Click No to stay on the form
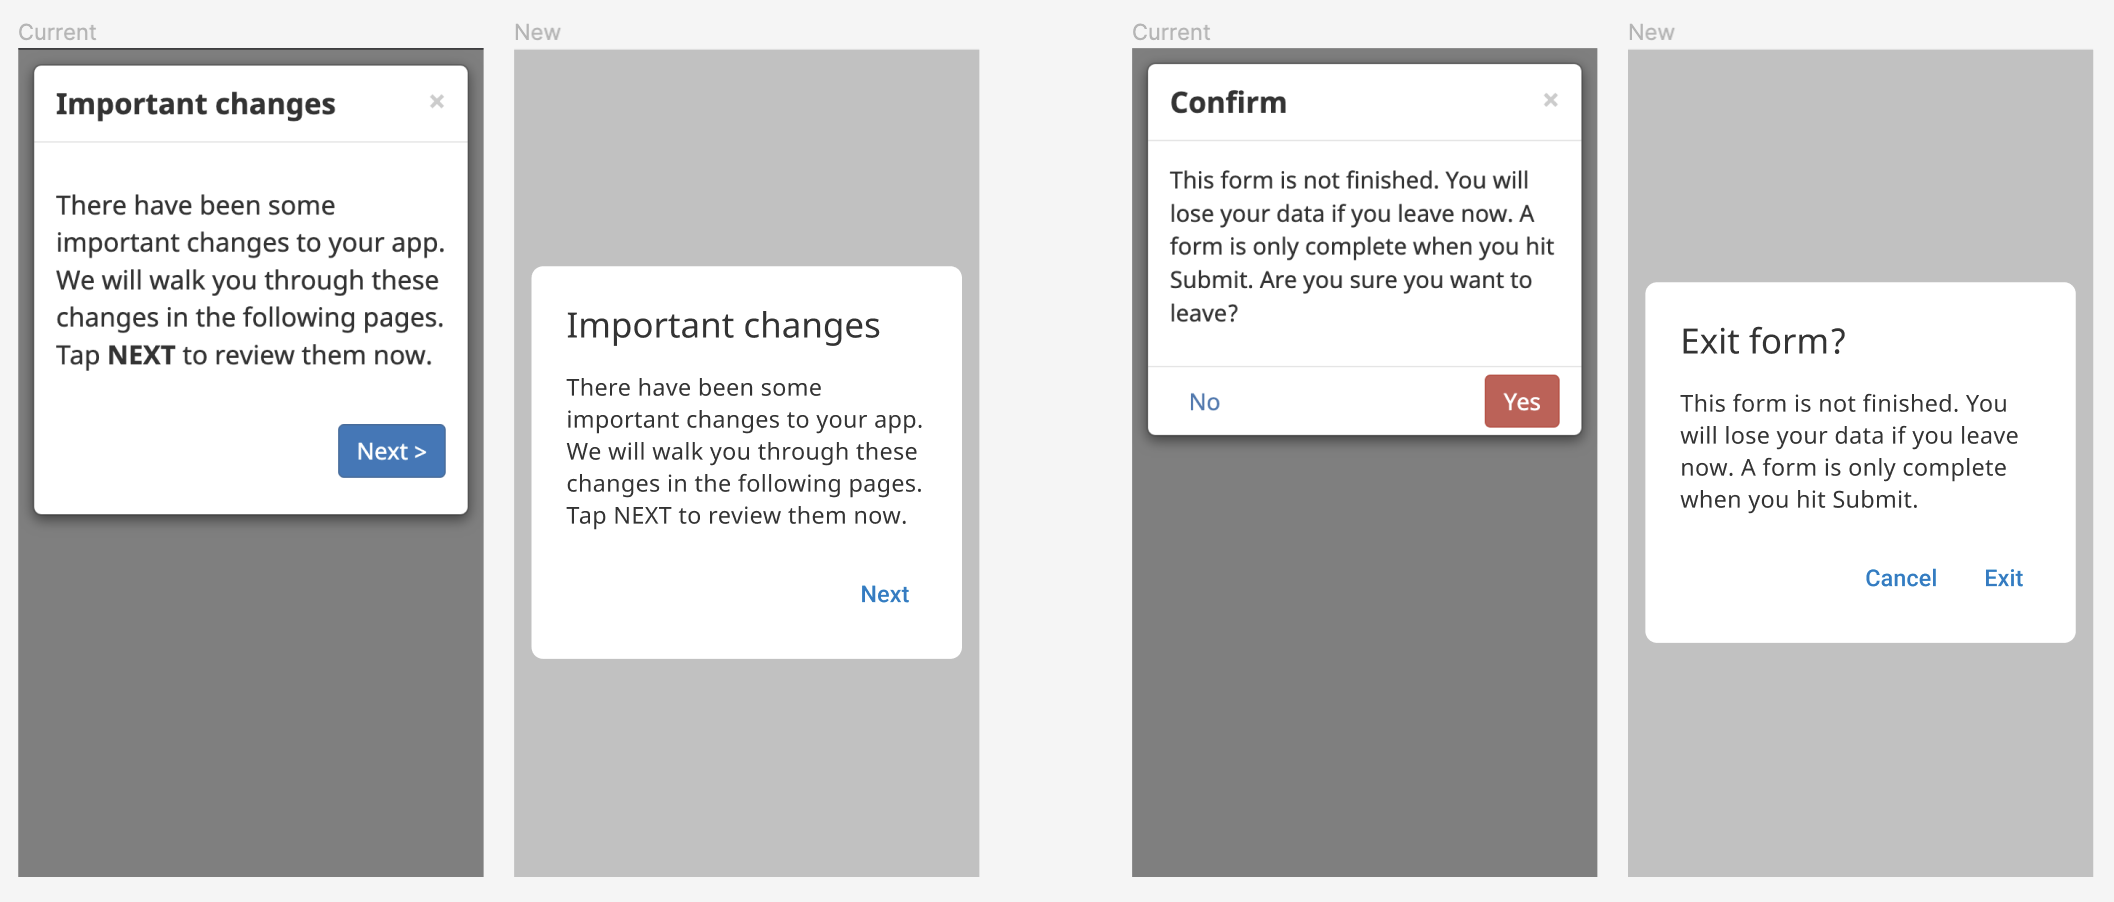Screen dimensions: 2114x902 pyautogui.click(x=1203, y=401)
